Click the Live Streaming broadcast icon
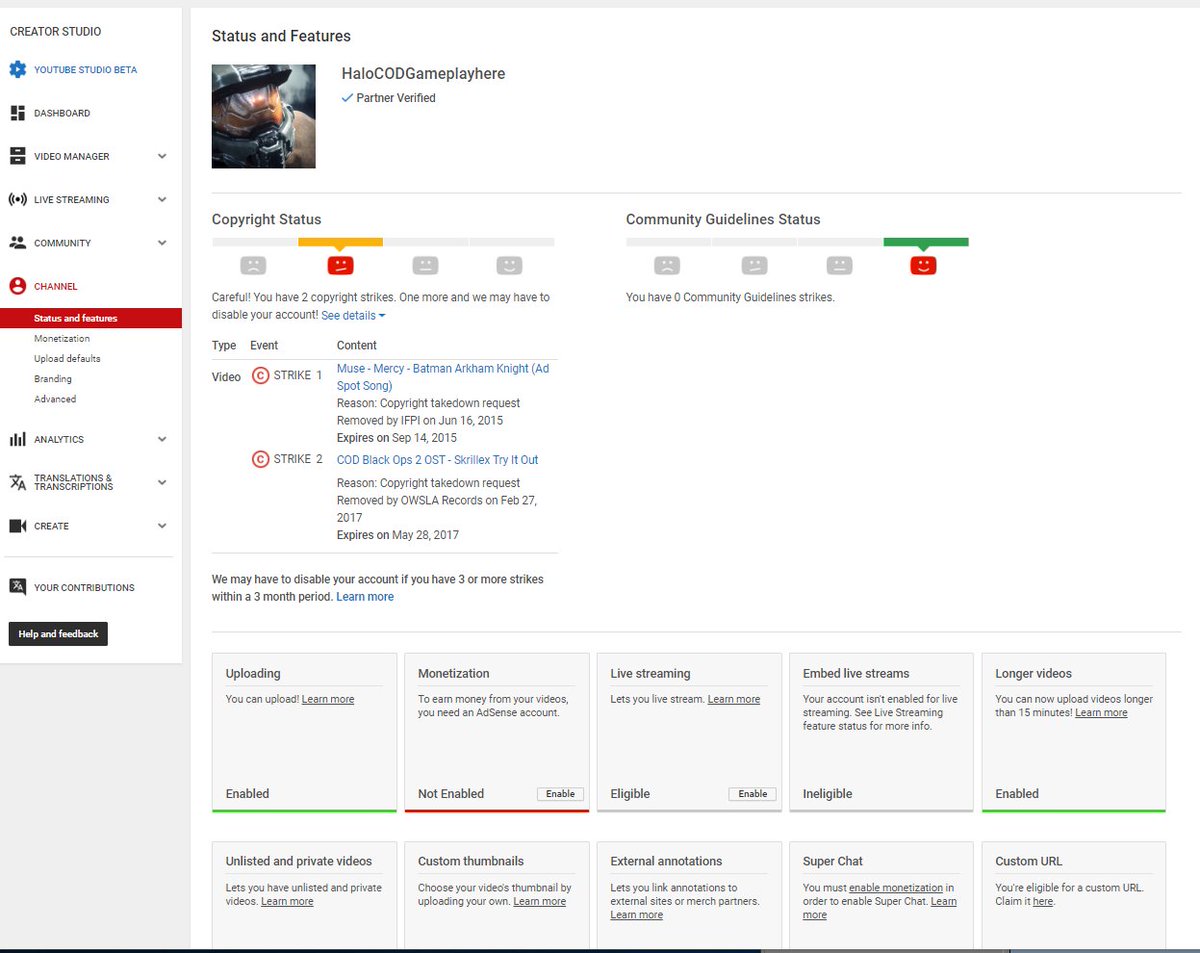Image resolution: width=1200 pixels, height=953 pixels. point(17,199)
